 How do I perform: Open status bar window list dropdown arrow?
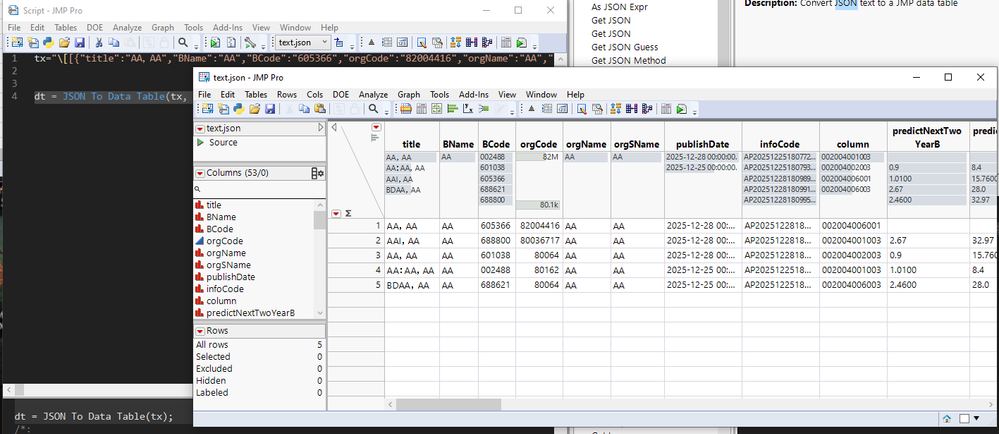976,419
